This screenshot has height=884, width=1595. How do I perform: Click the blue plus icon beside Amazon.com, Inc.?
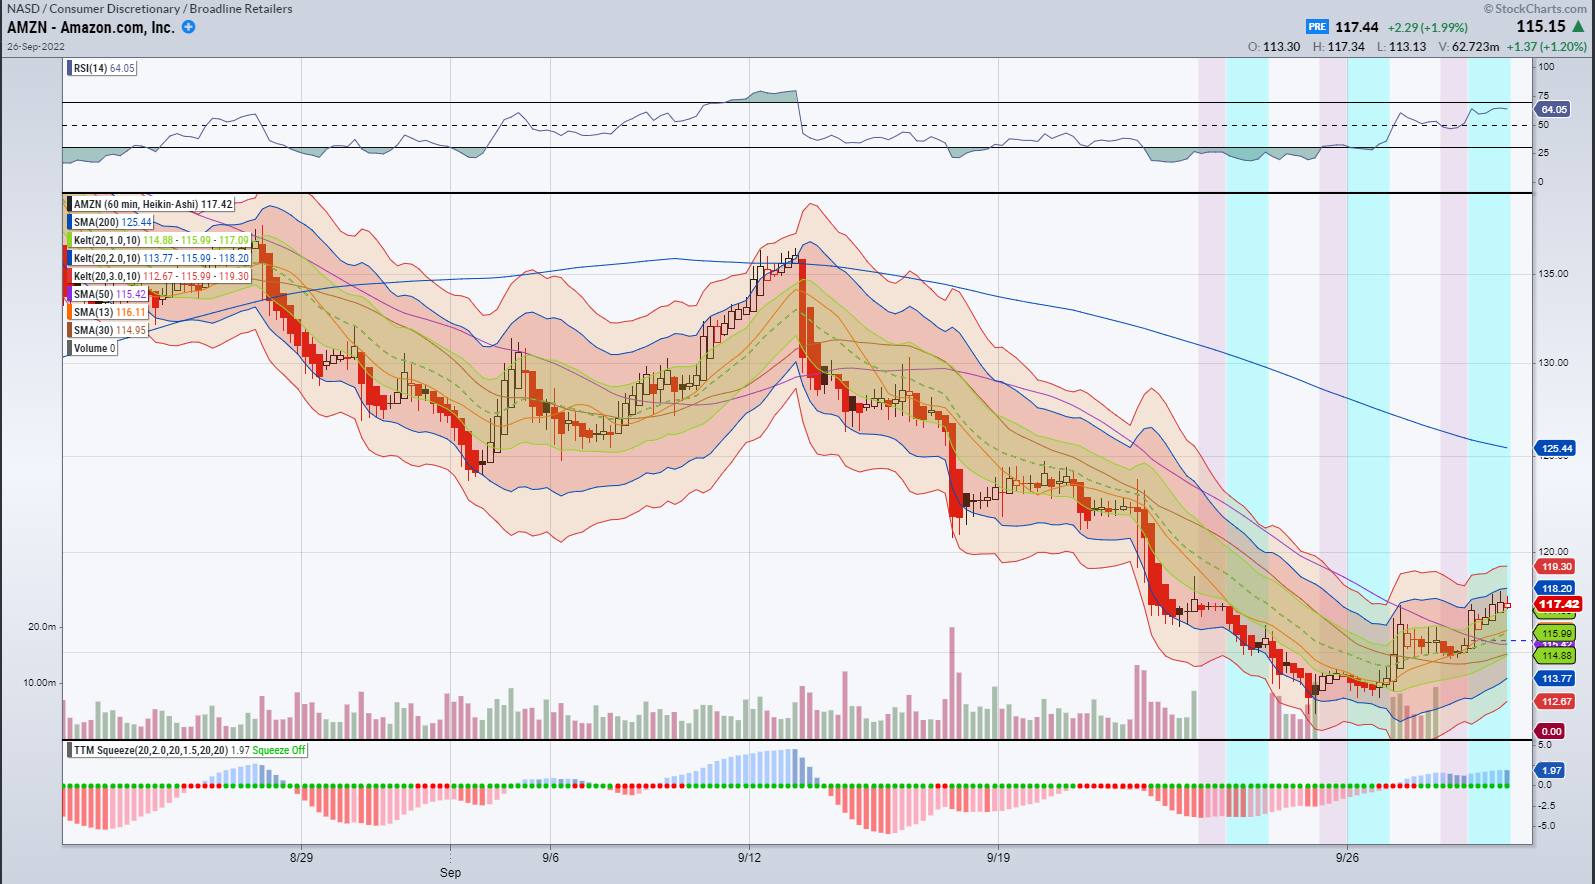(188, 27)
